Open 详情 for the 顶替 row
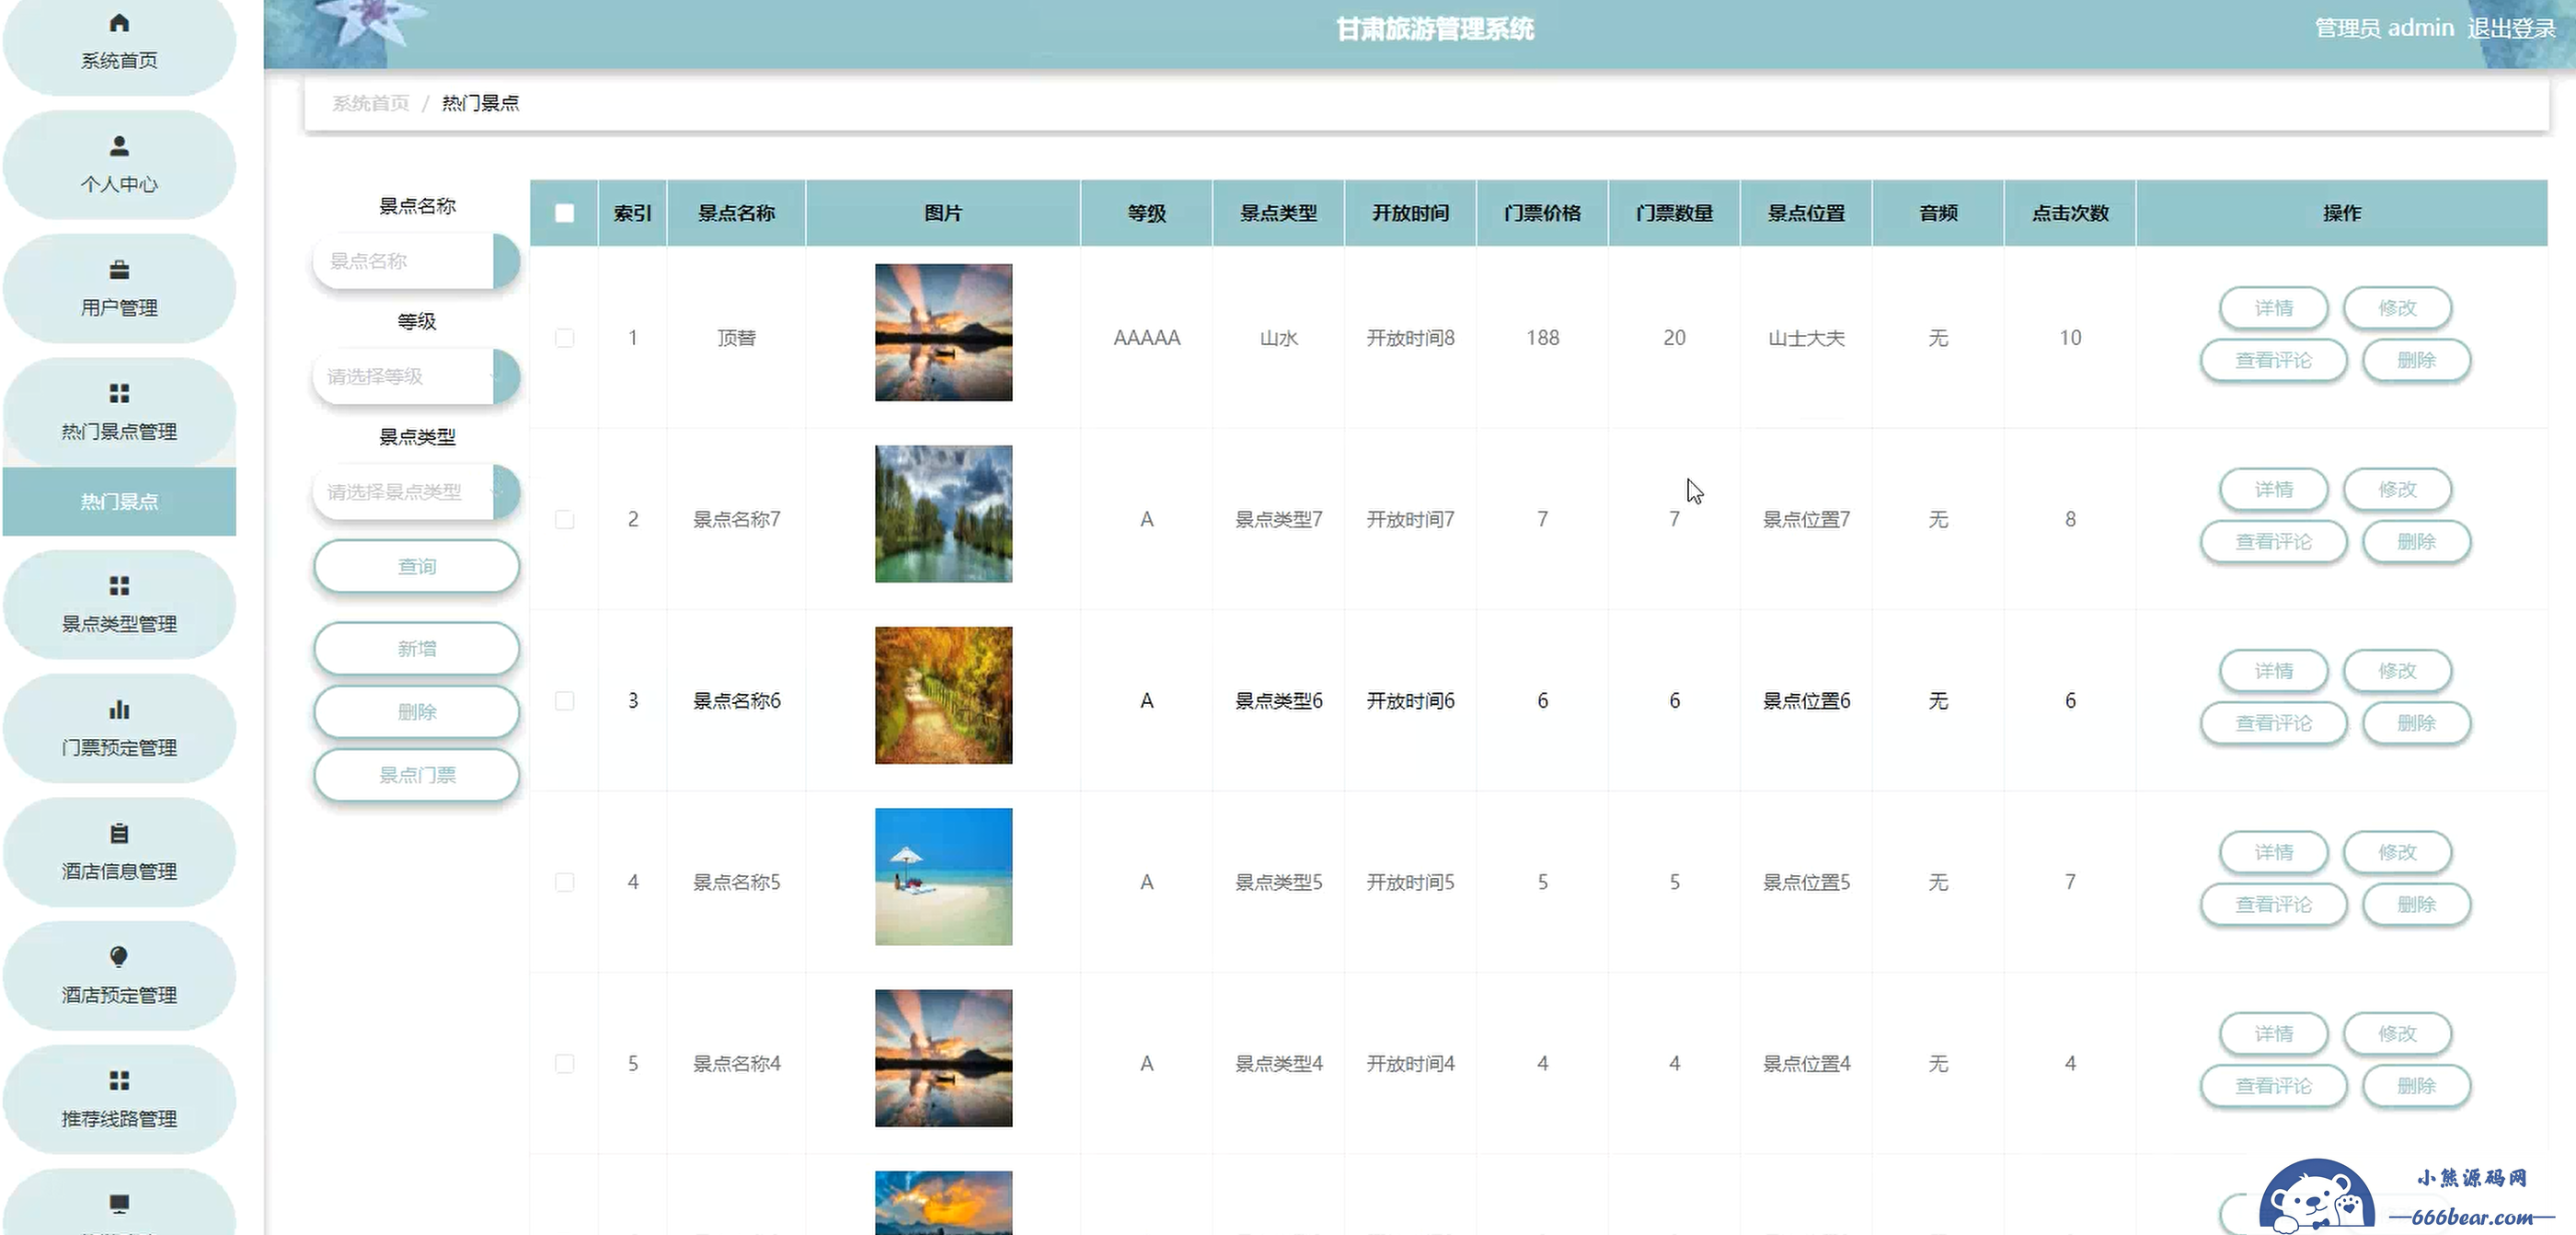 pos(2274,308)
